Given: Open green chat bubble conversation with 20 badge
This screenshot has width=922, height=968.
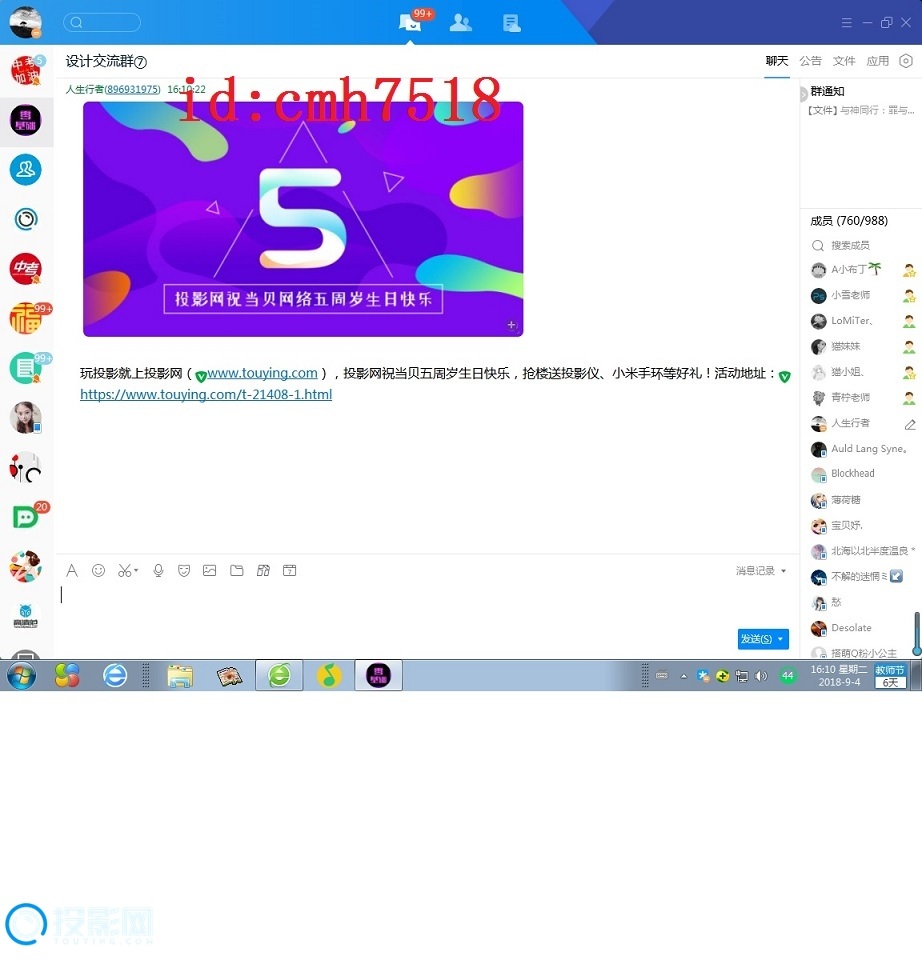Looking at the screenshot, I should (x=26, y=517).
